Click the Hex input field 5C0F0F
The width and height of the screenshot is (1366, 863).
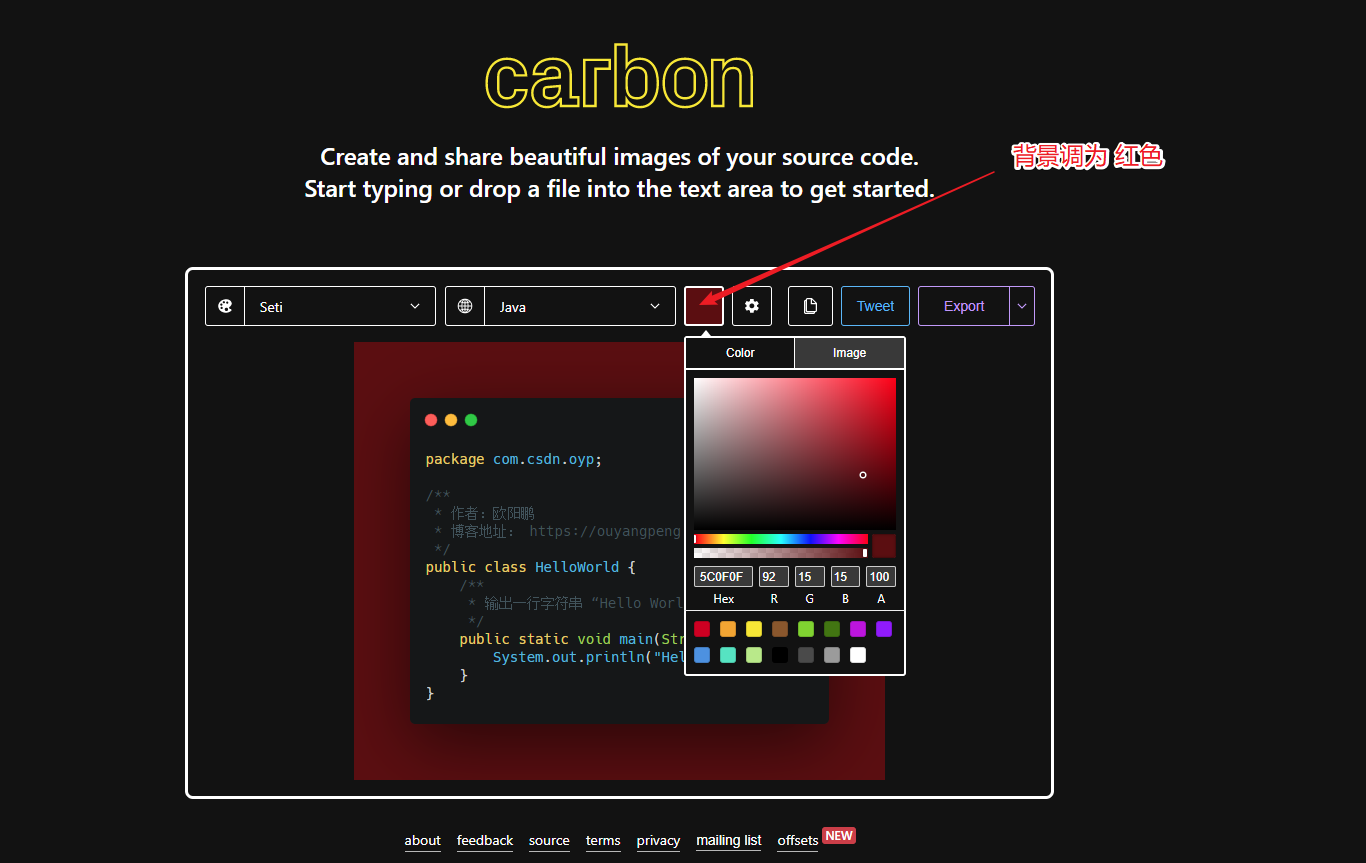(723, 577)
